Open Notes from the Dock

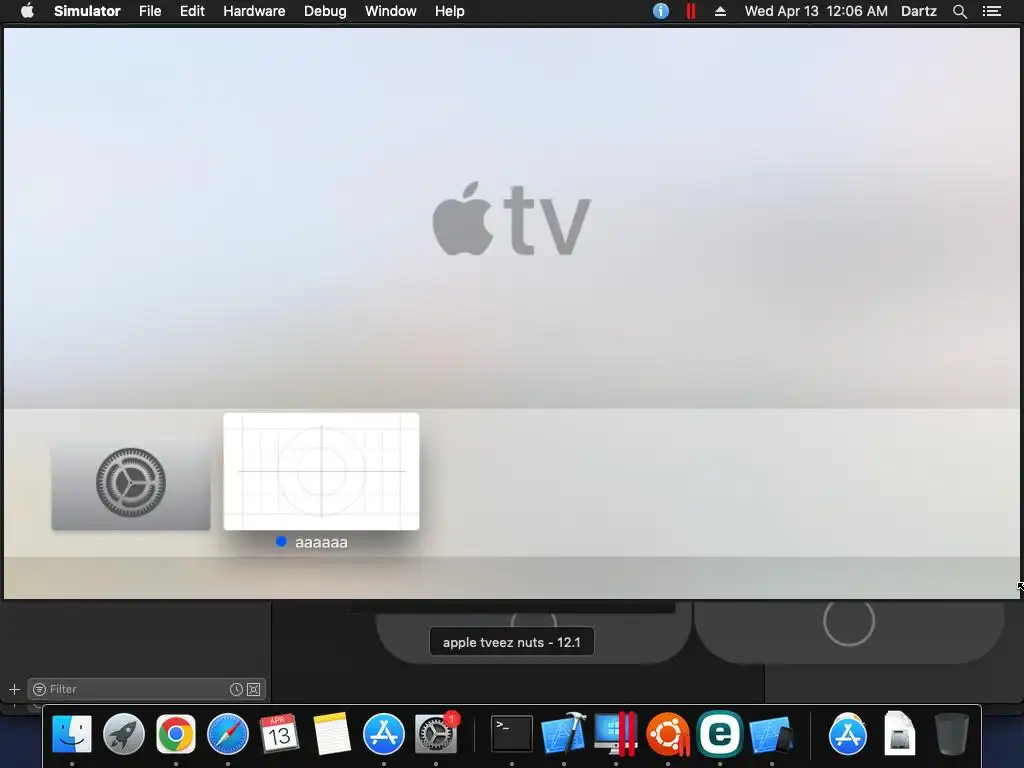pyautogui.click(x=332, y=734)
